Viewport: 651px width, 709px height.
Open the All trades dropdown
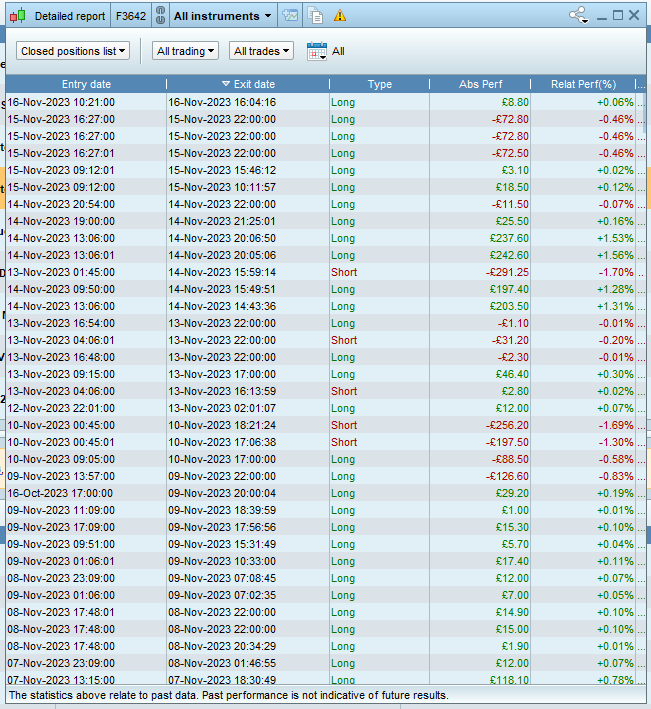(x=261, y=51)
